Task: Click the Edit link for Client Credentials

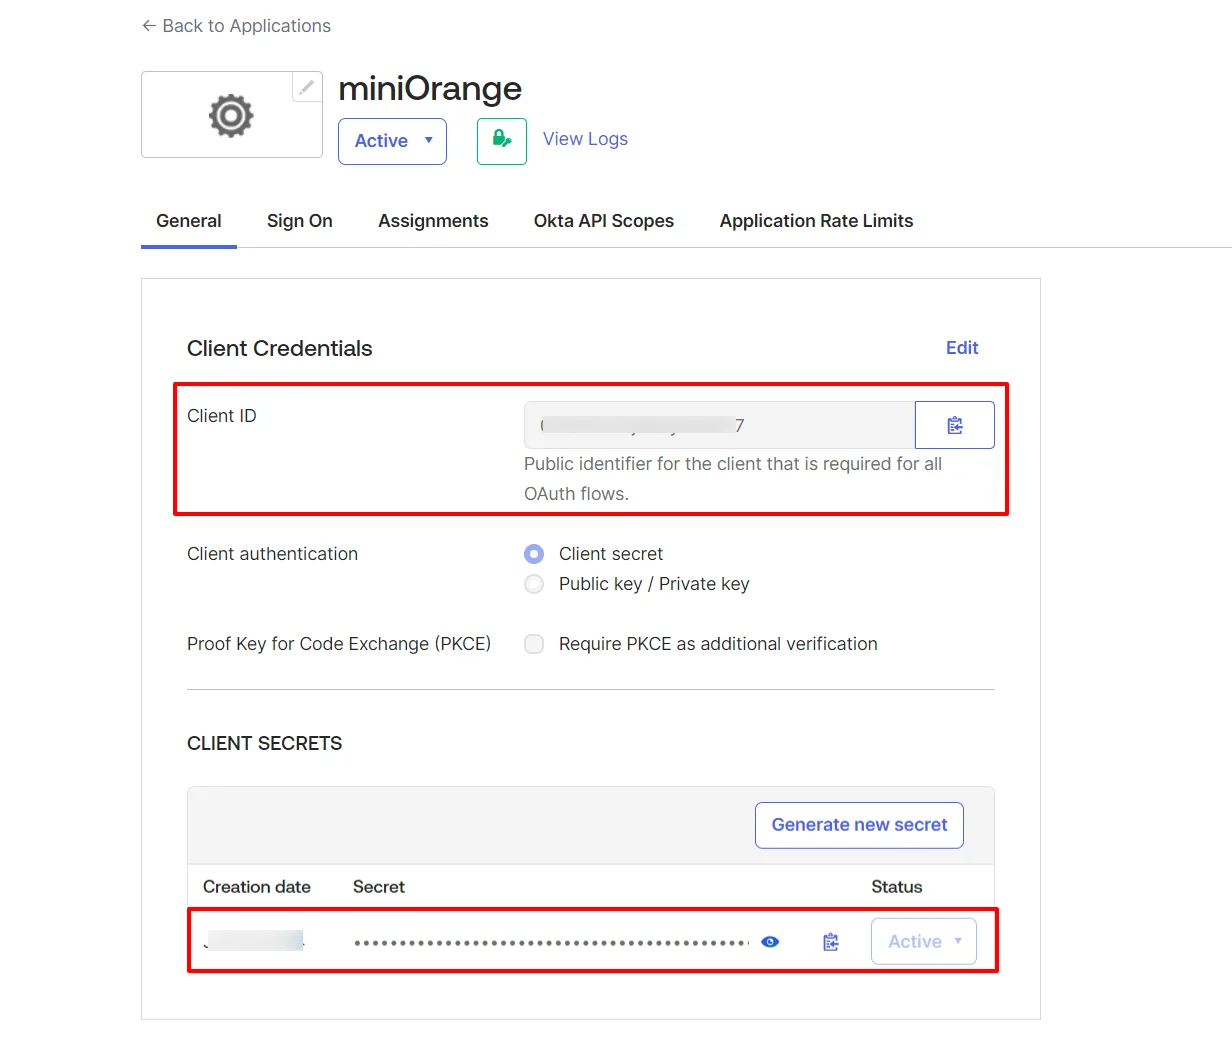Action: pos(961,348)
